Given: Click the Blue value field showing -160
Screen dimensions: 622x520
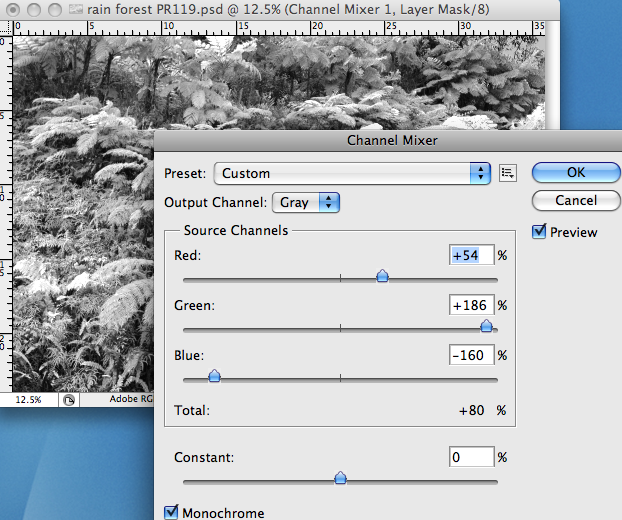Looking at the screenshot, I should pyautogui.click(x=472, y=355).
